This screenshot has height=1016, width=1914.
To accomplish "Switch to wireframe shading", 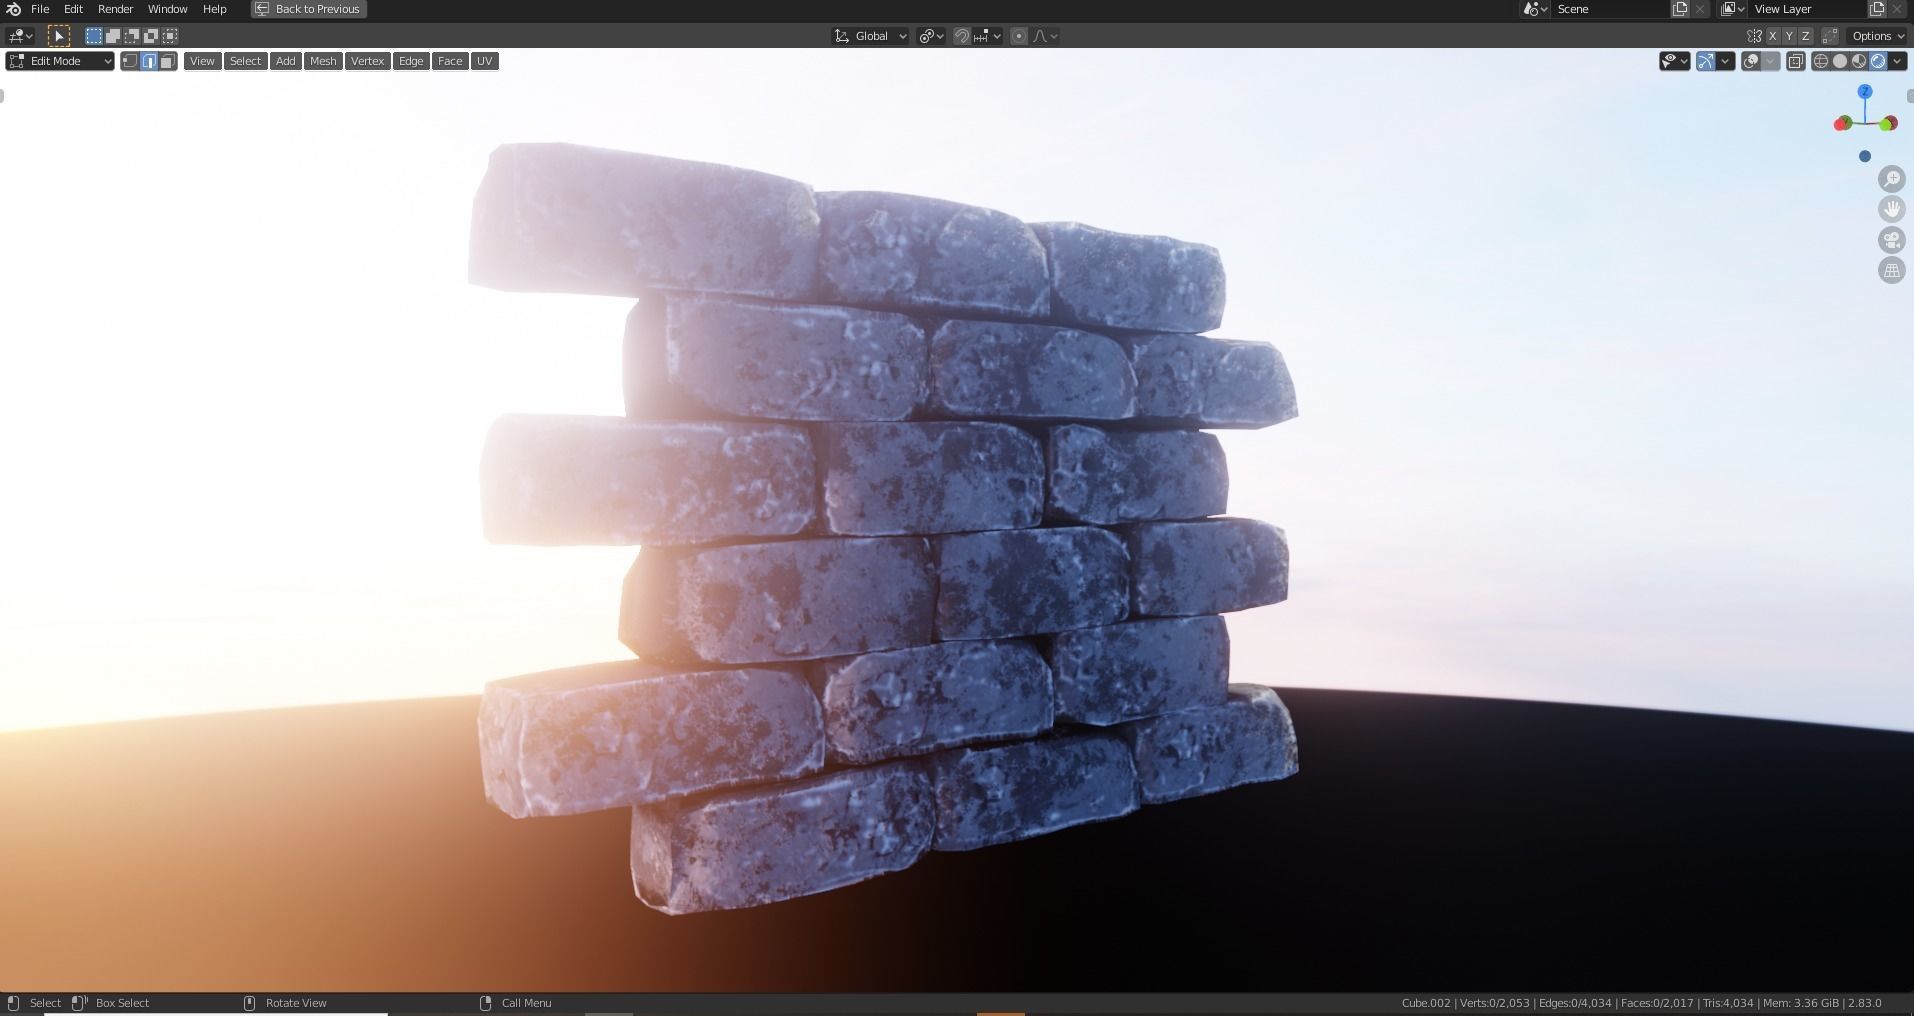I will (1821, 61).
